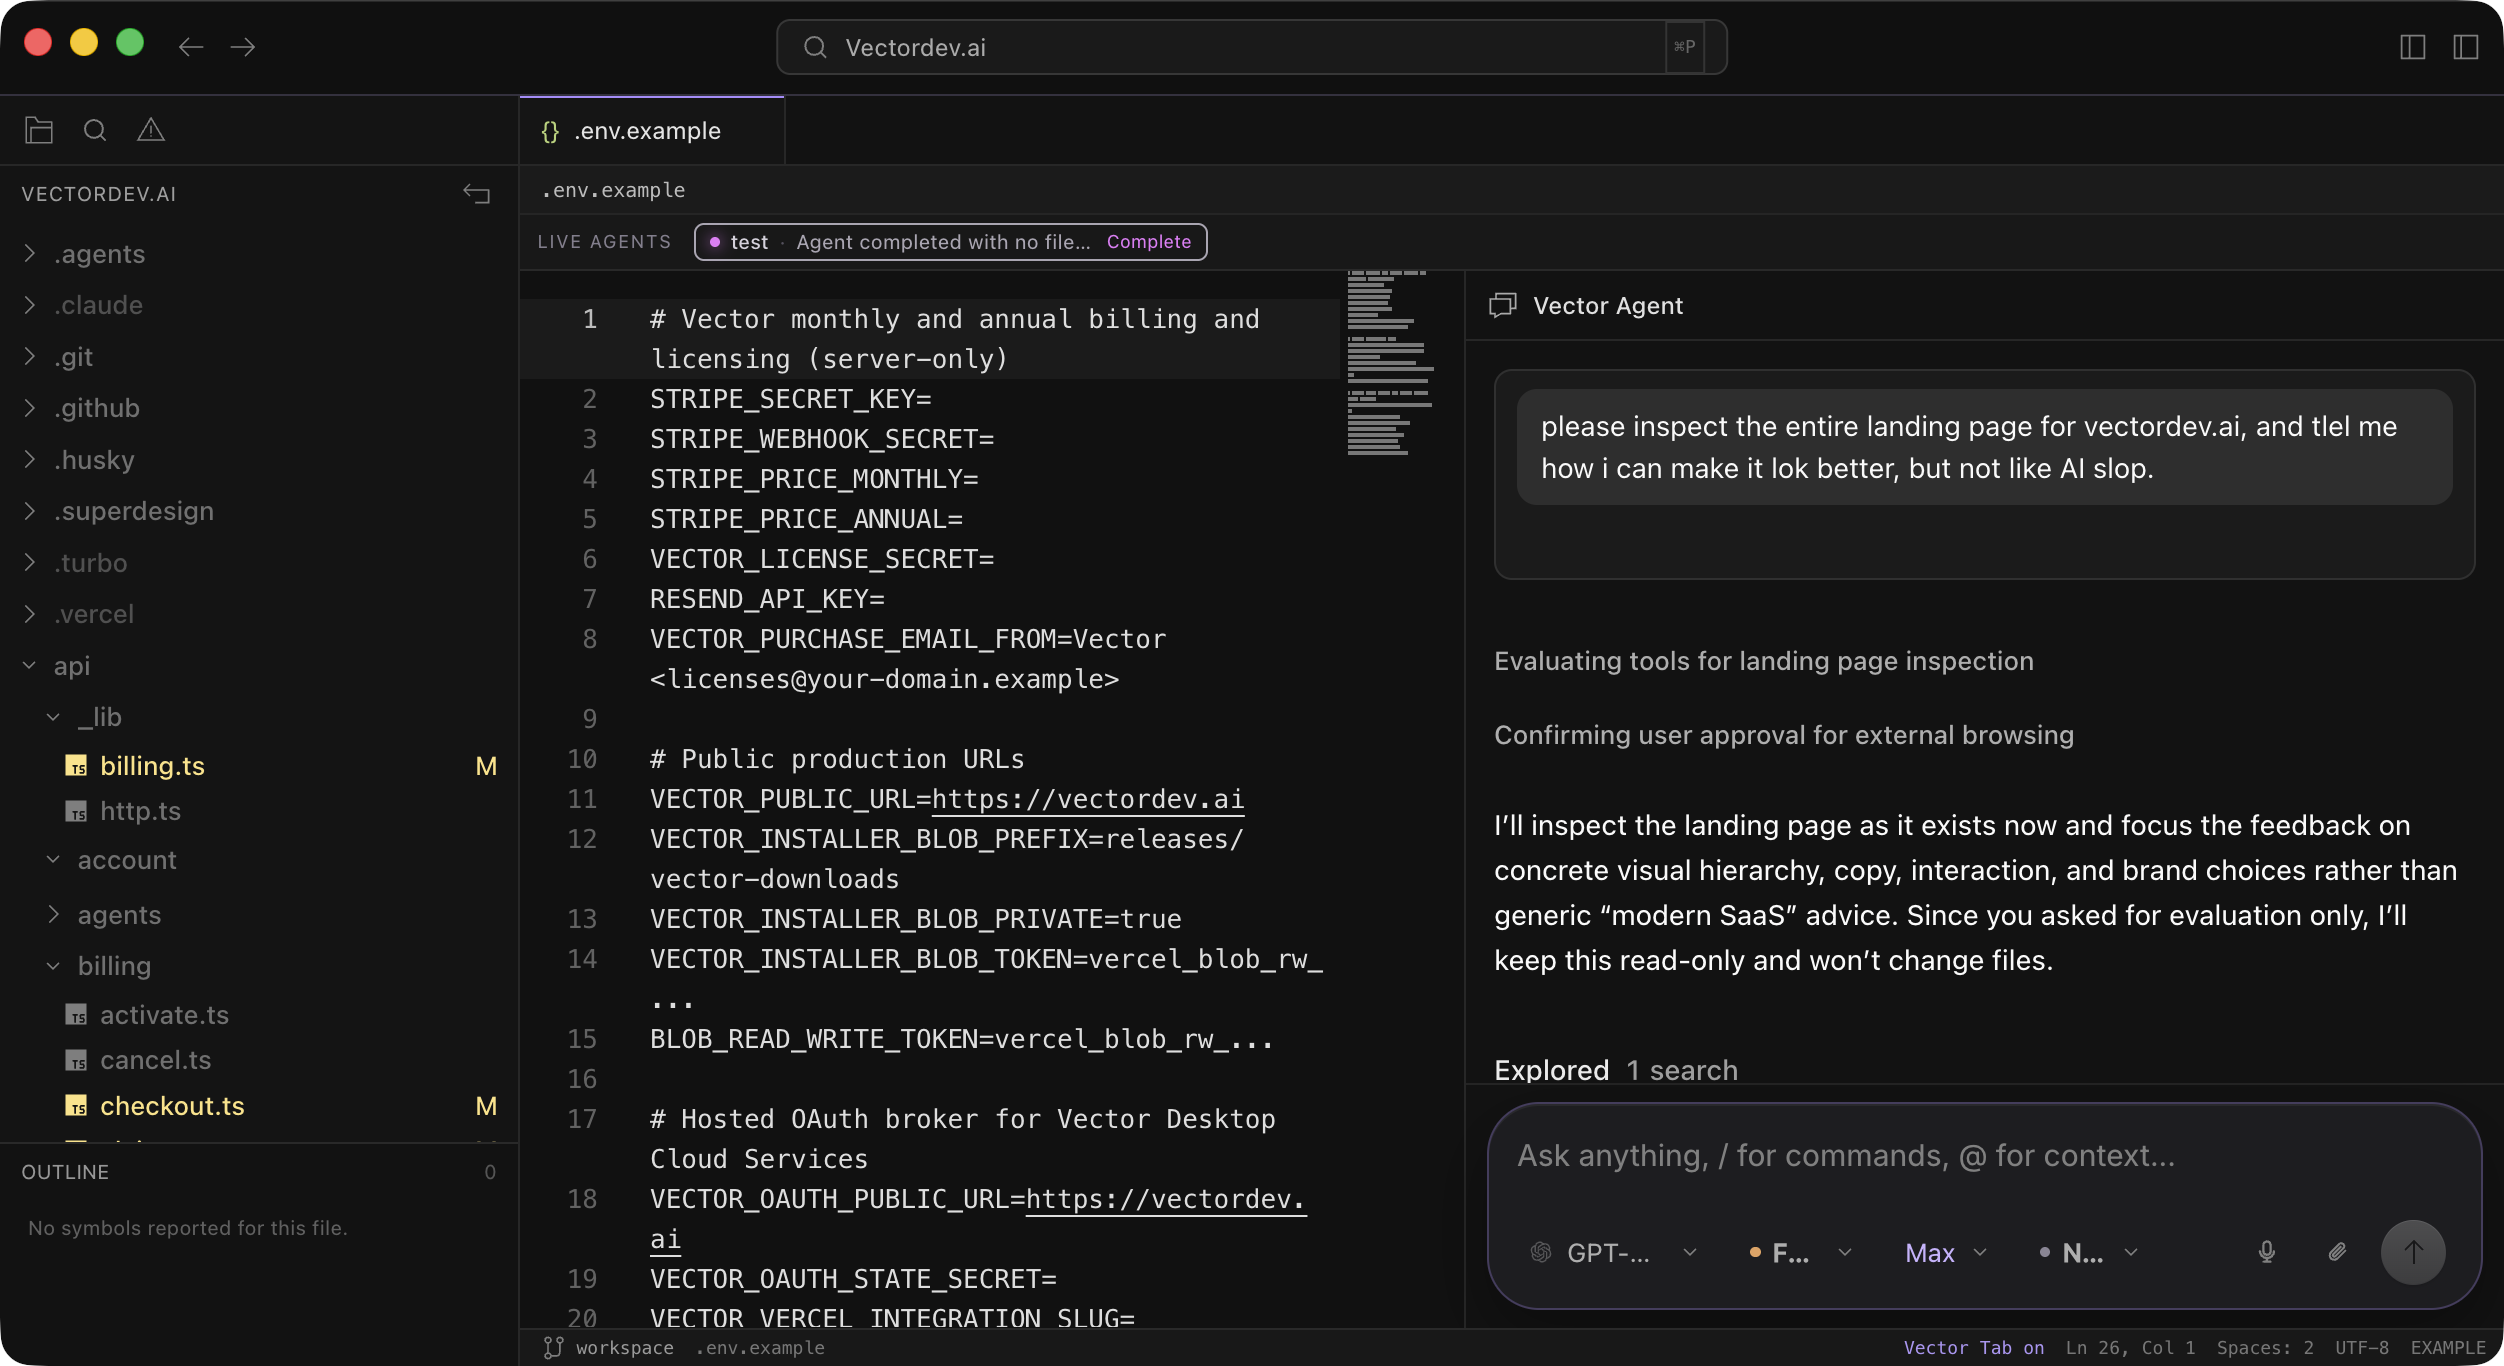Switch to the .env.example tab

click(x=652, y=131)
